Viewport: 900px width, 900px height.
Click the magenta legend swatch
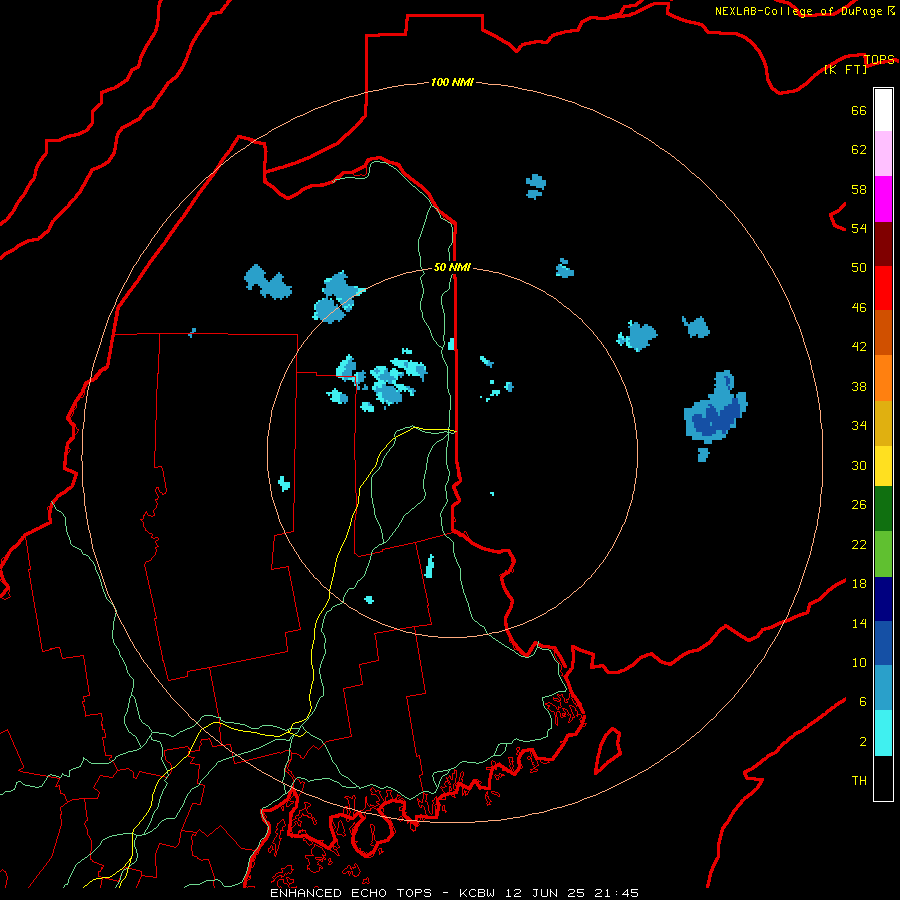point(883,199)
